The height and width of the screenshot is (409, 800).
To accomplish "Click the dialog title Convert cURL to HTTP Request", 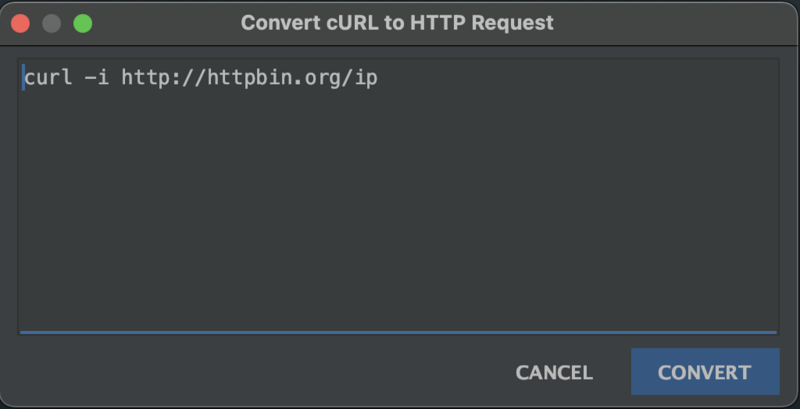I will [397, 23].
